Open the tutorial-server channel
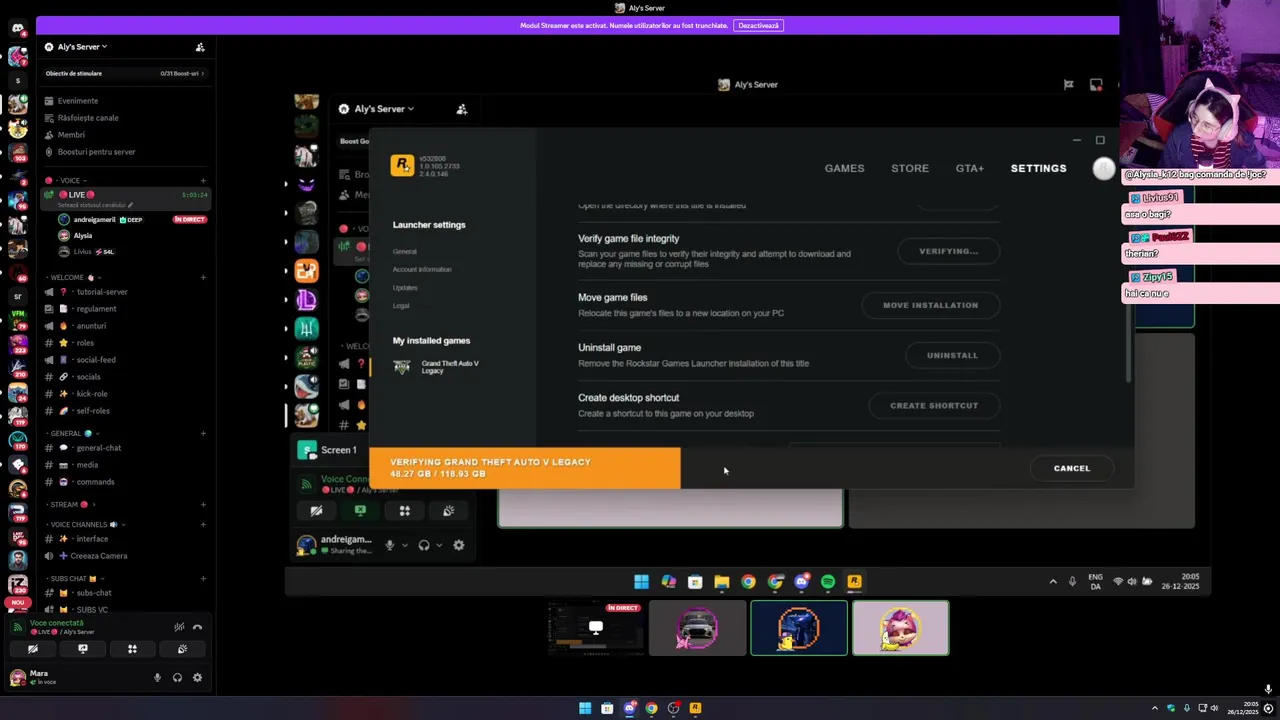 (x=102, y=292)
